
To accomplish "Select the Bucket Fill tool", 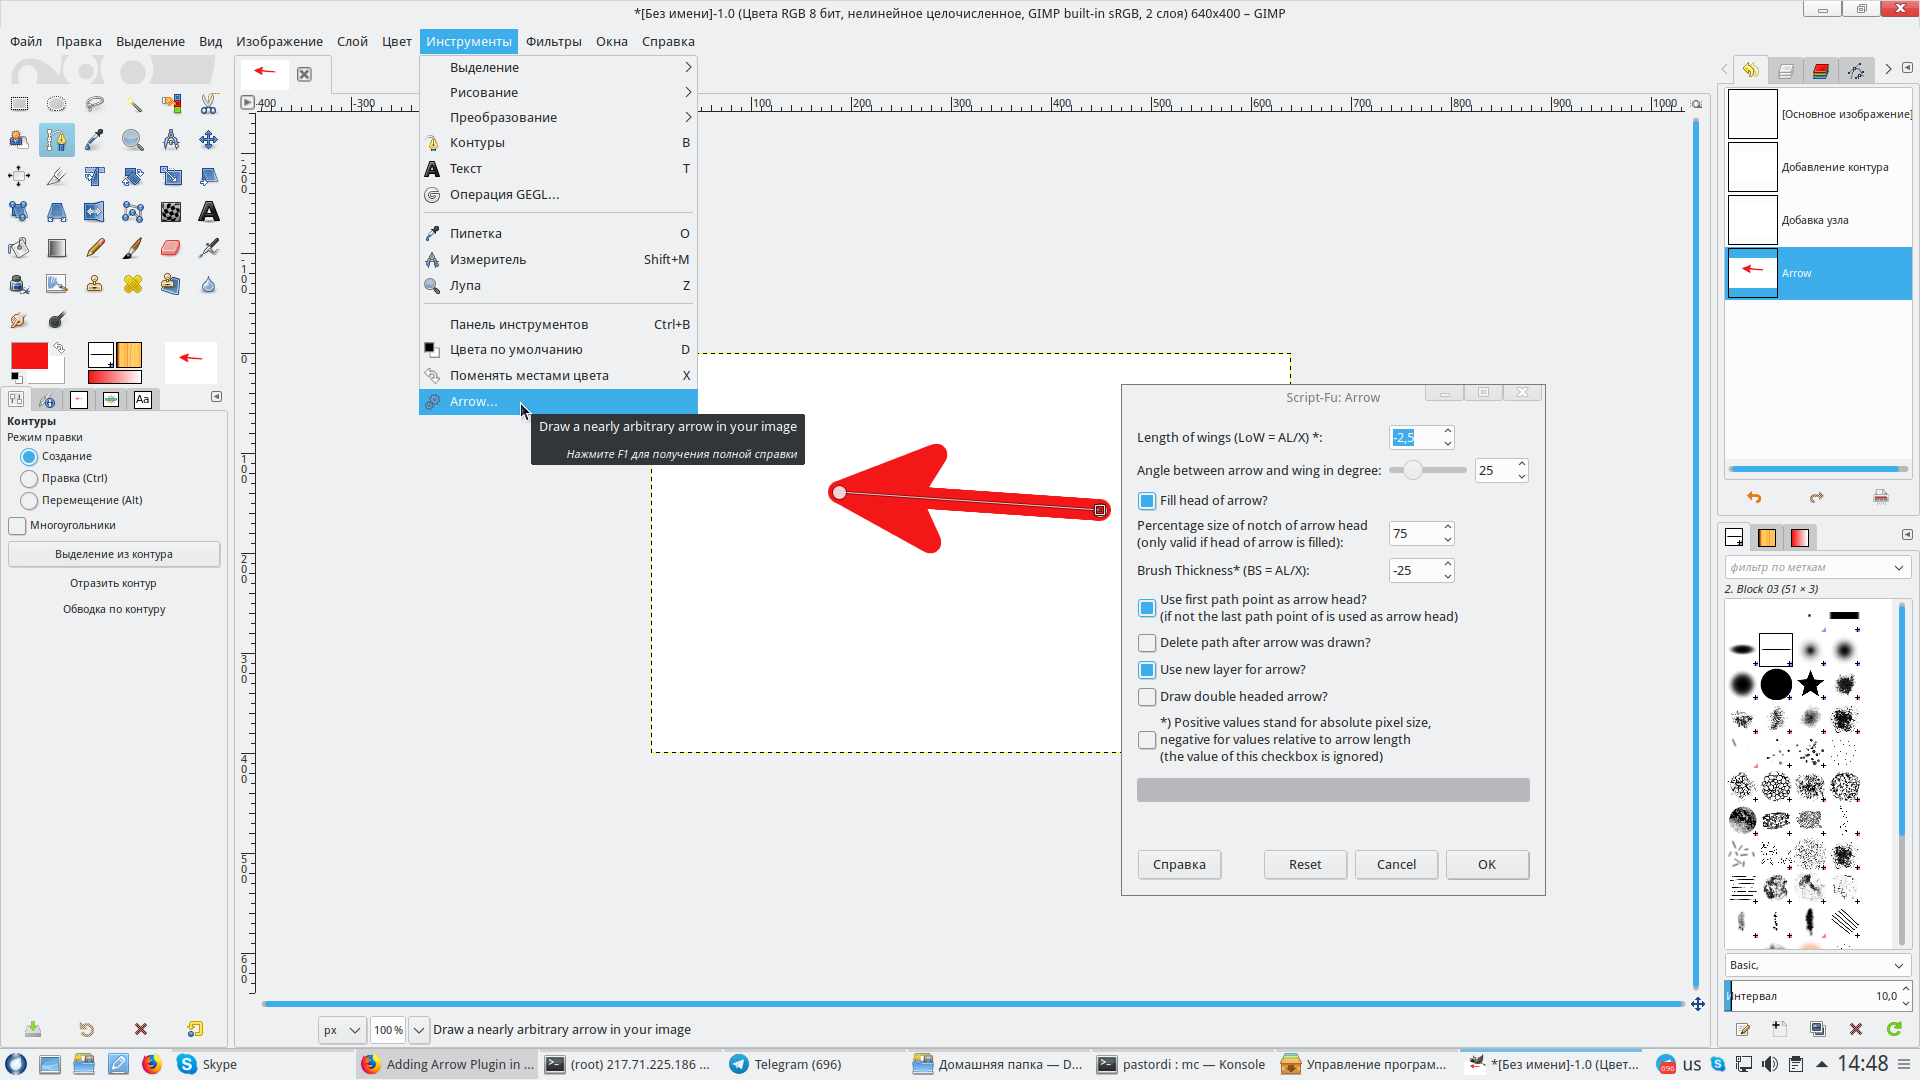I will point(19,248).
